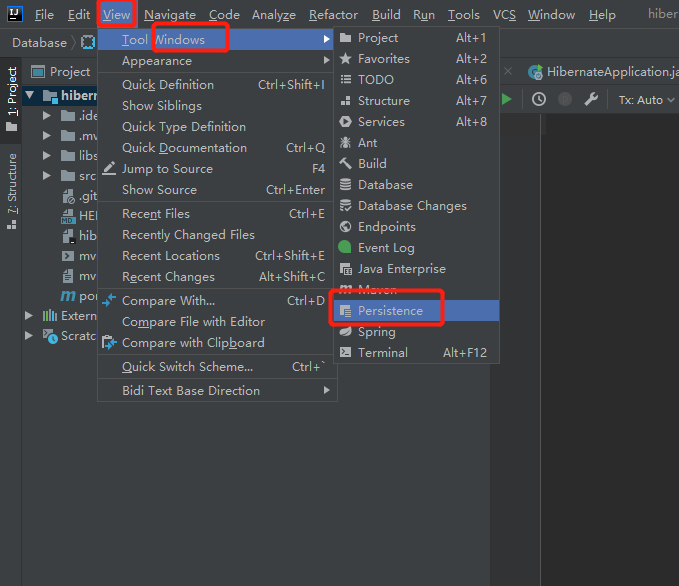This screenshot has width=679, height=586.
Task: Expand the External Libraries tree node
Action: pyautogui.click(x=29, y=316)
